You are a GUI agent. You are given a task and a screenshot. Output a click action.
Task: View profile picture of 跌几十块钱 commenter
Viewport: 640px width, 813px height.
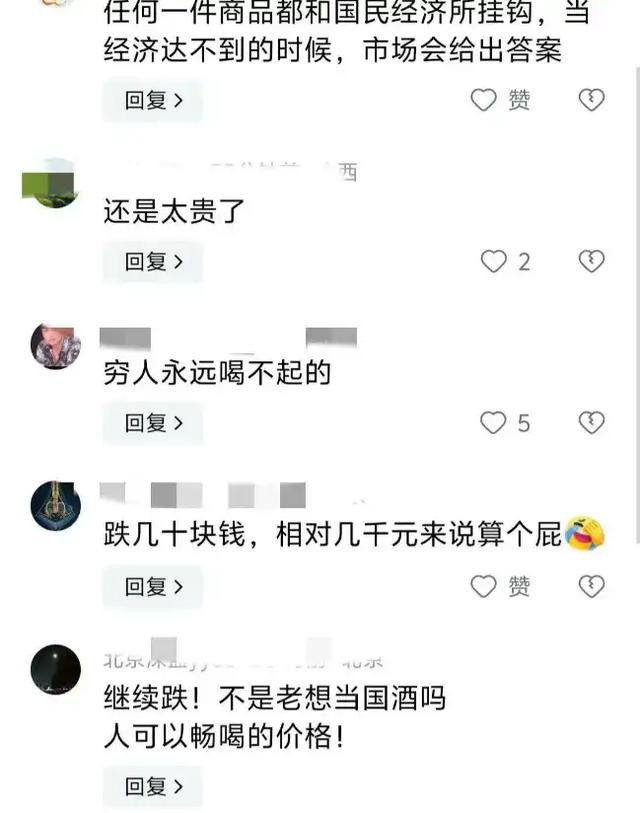point(55,507)
